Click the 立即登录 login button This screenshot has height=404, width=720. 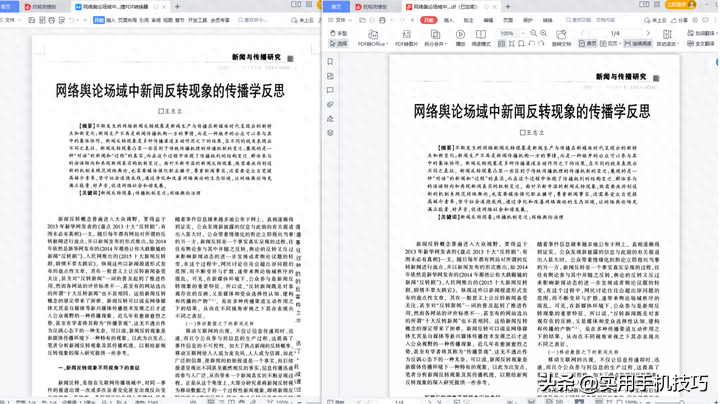click(x=681, y=5)
